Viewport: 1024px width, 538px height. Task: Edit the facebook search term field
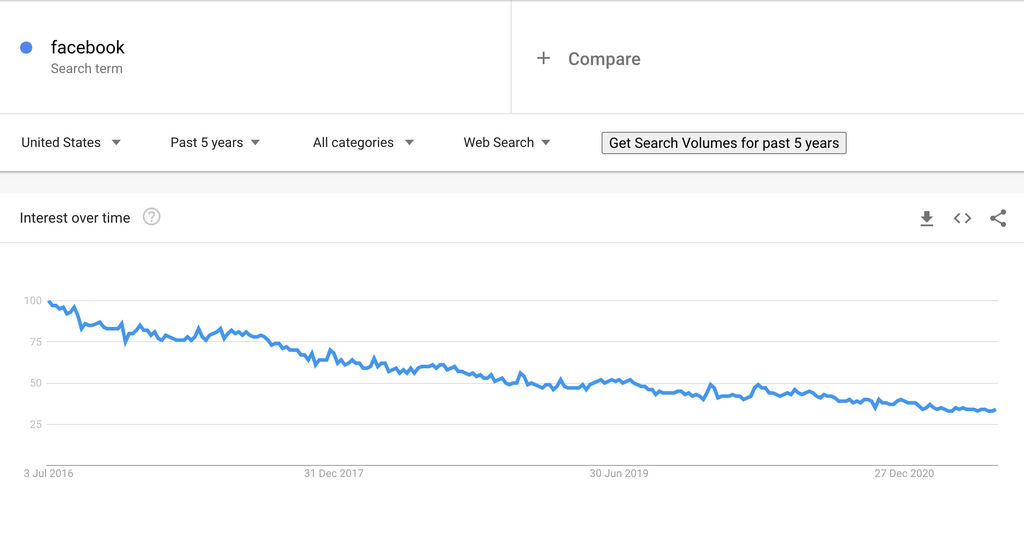[x=88, y=47]
